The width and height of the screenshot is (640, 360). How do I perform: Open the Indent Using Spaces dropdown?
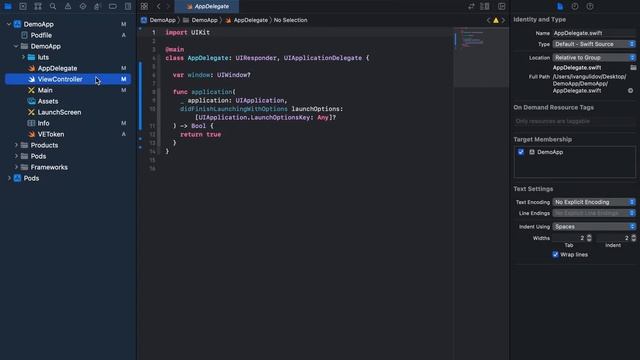click(x=594, y=227)
